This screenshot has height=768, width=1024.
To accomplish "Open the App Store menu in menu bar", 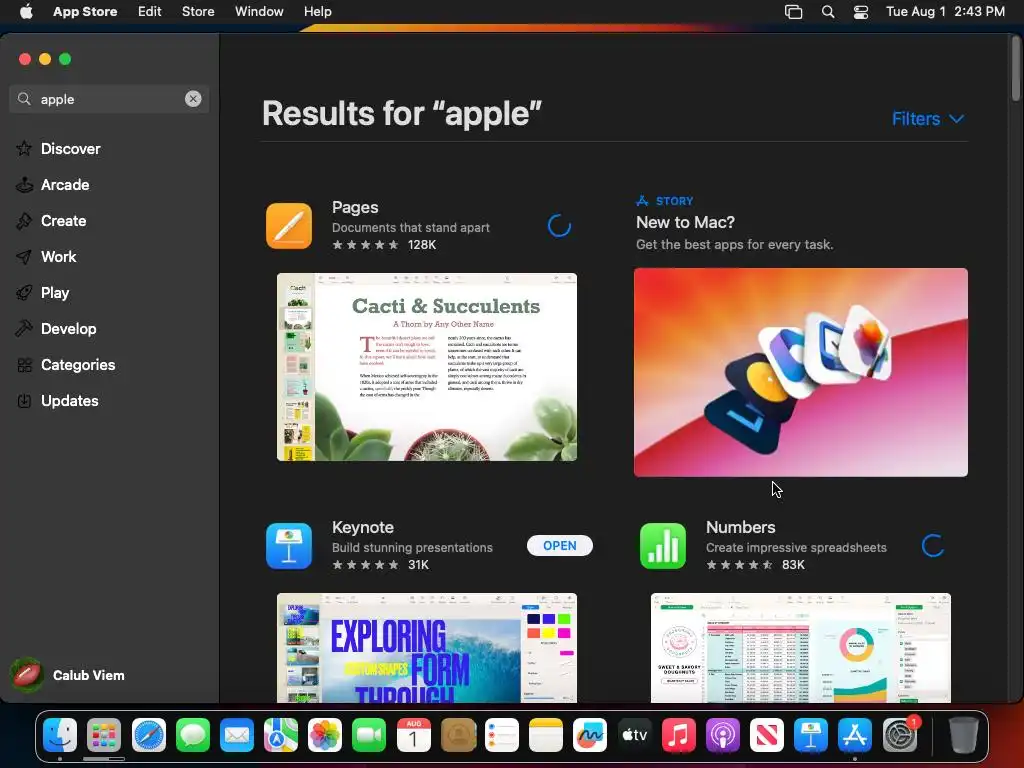I will 85,11.
